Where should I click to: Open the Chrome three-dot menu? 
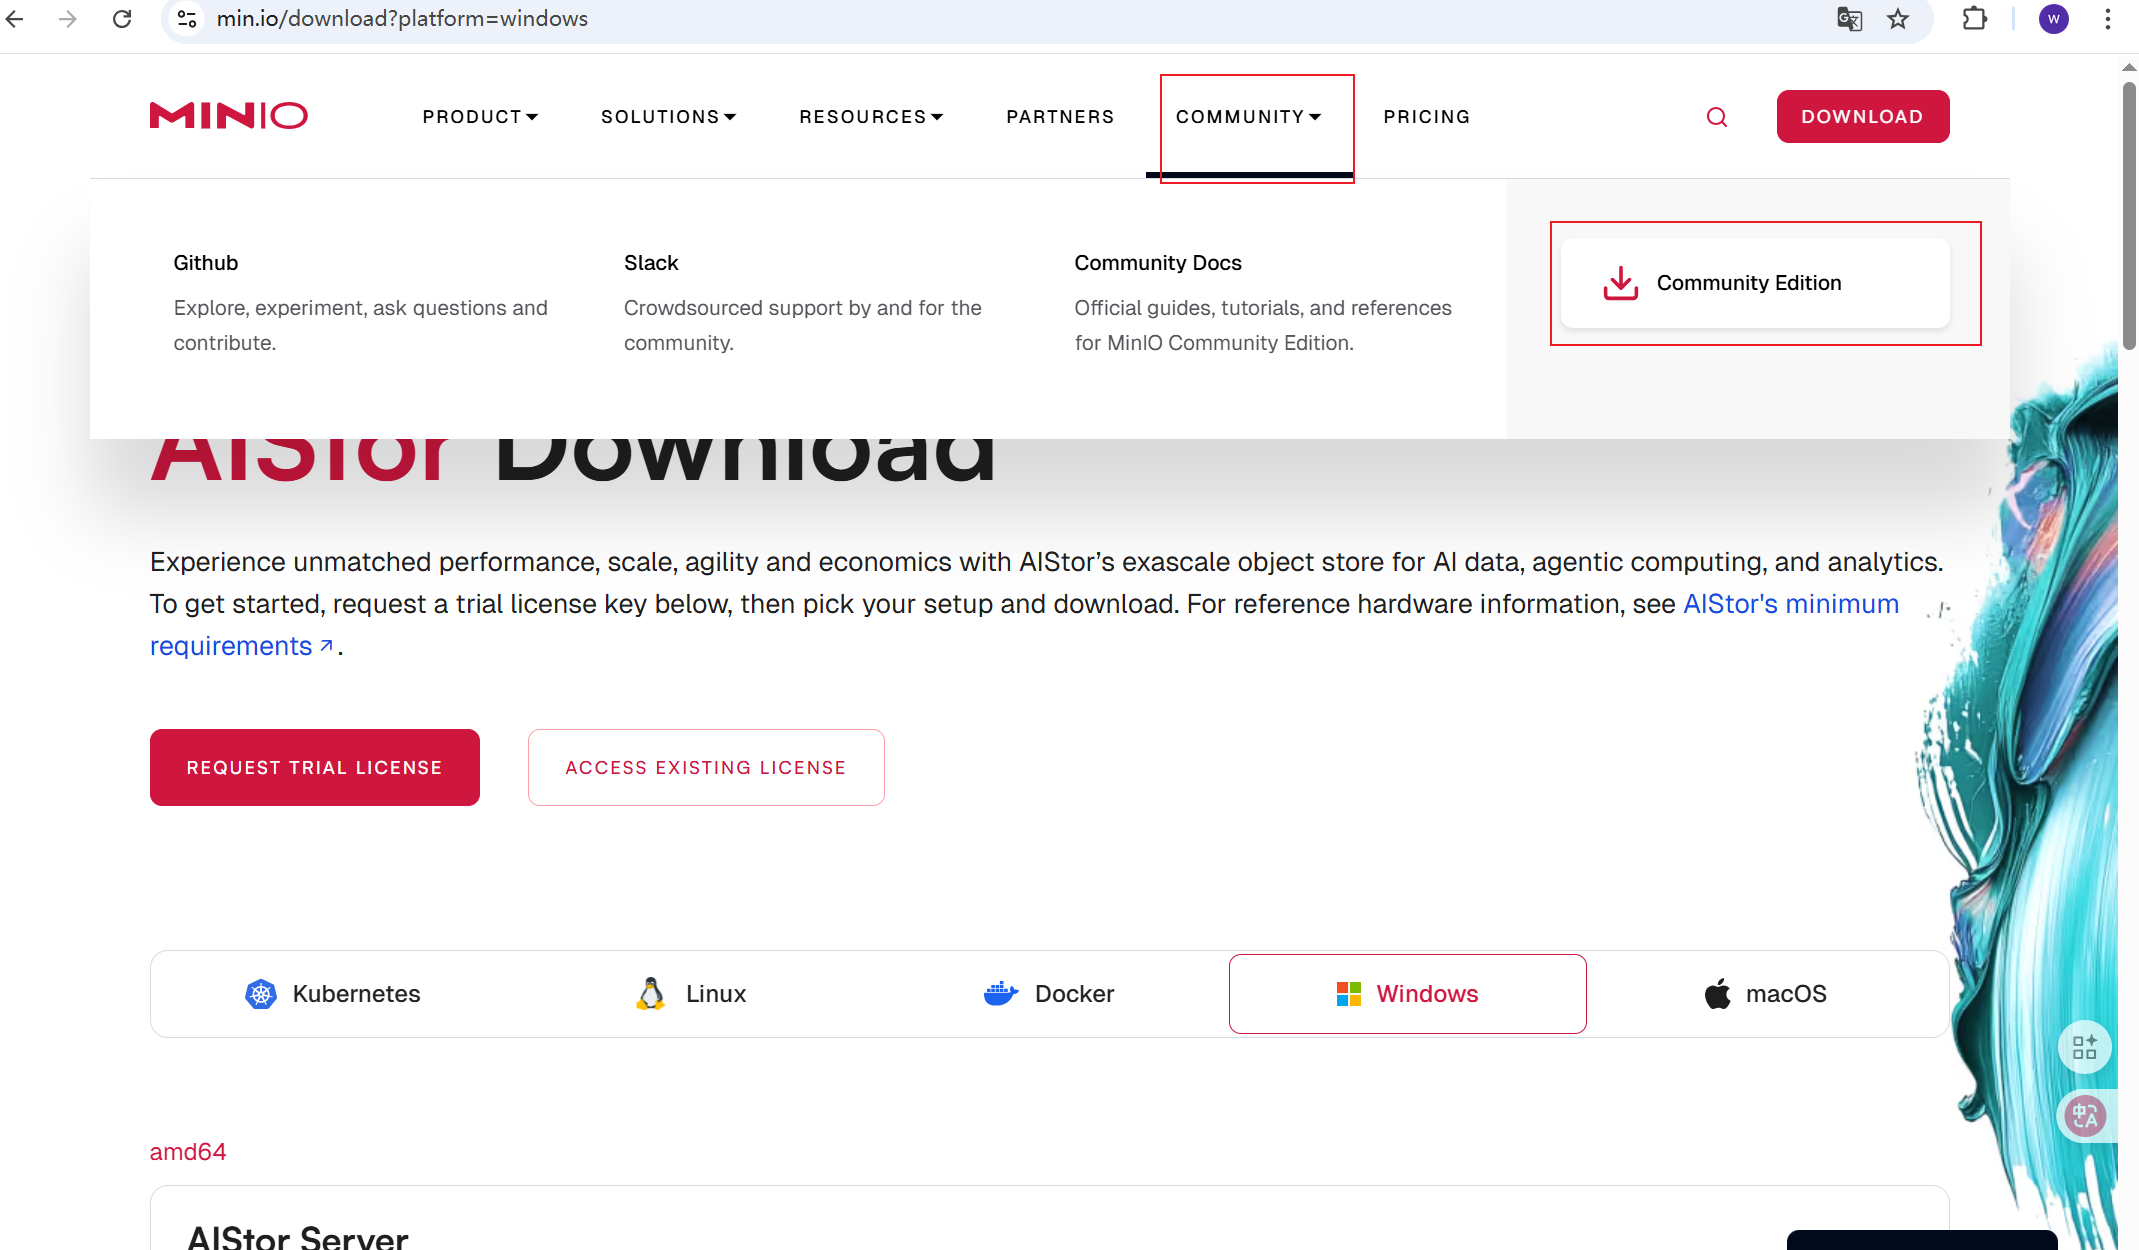pos(2108,19)
